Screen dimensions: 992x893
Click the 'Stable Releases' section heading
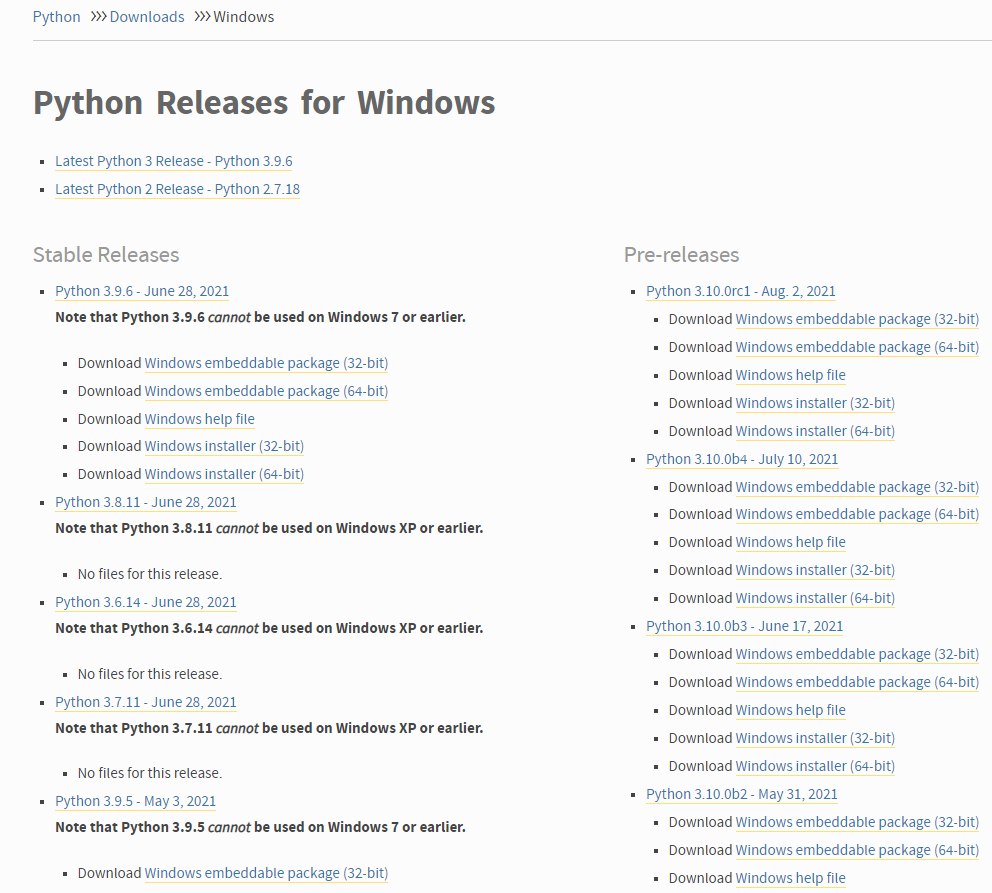106,255
